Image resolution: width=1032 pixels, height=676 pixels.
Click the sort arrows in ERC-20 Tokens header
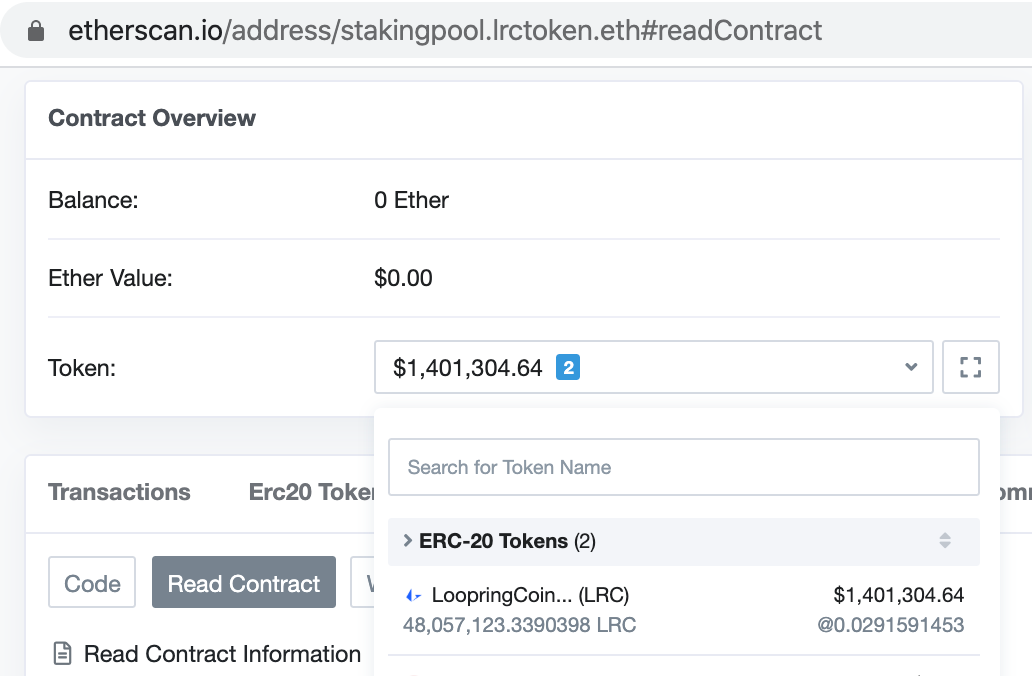pos(945,541)
